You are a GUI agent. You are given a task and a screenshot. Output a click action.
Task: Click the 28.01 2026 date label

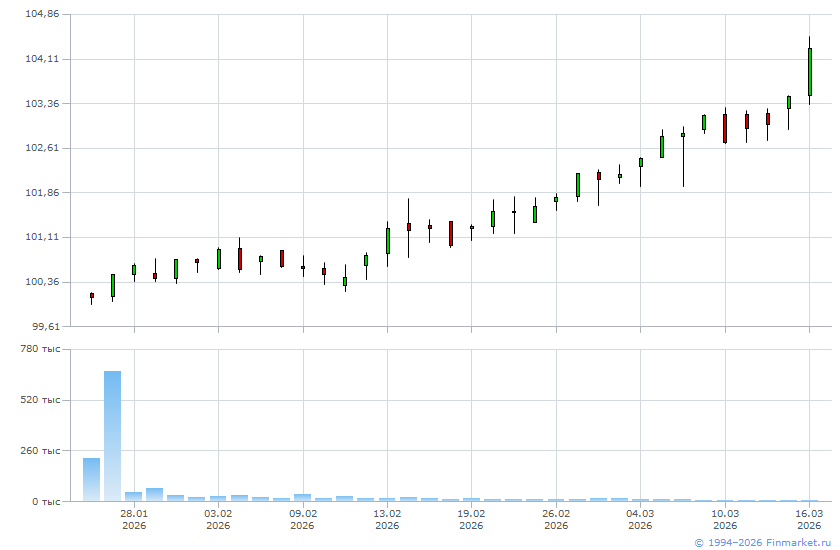click(x=134, y=519)
